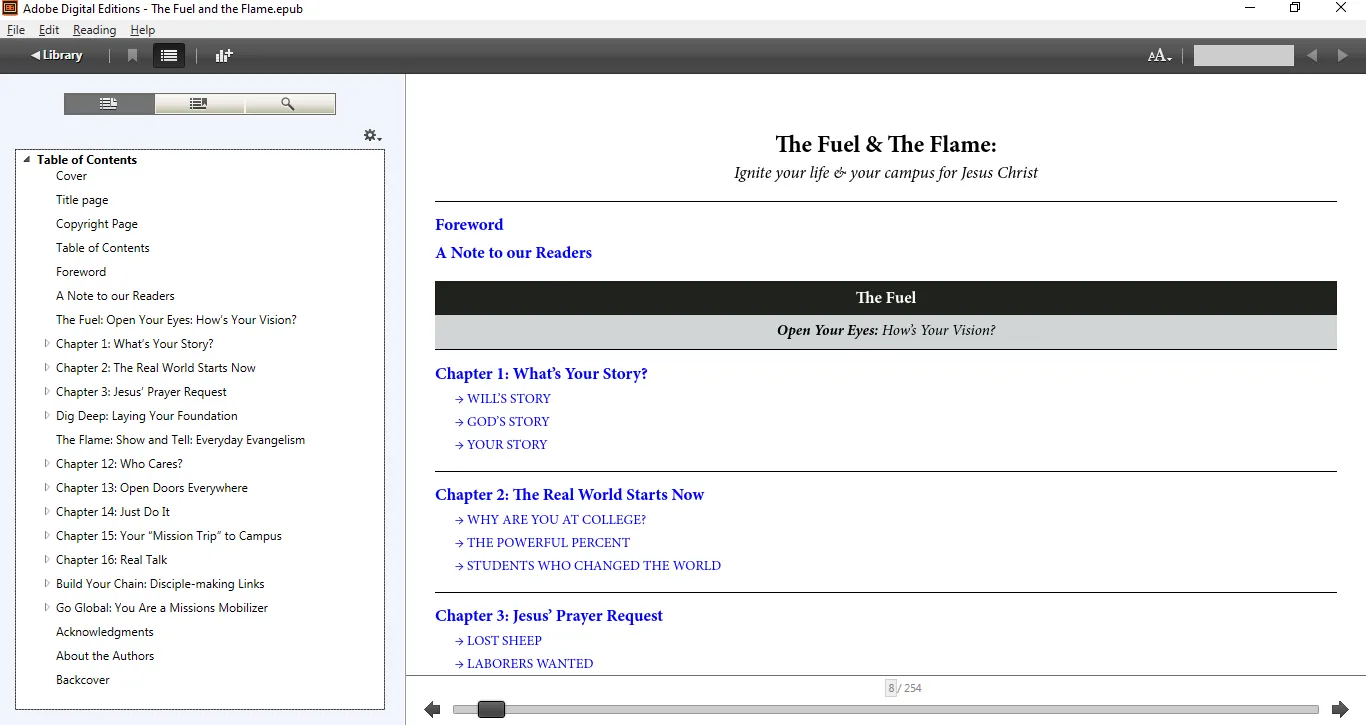
Task: Open Chapter 3: Jesus' Prayer Request page link
Action: [549, 616]
